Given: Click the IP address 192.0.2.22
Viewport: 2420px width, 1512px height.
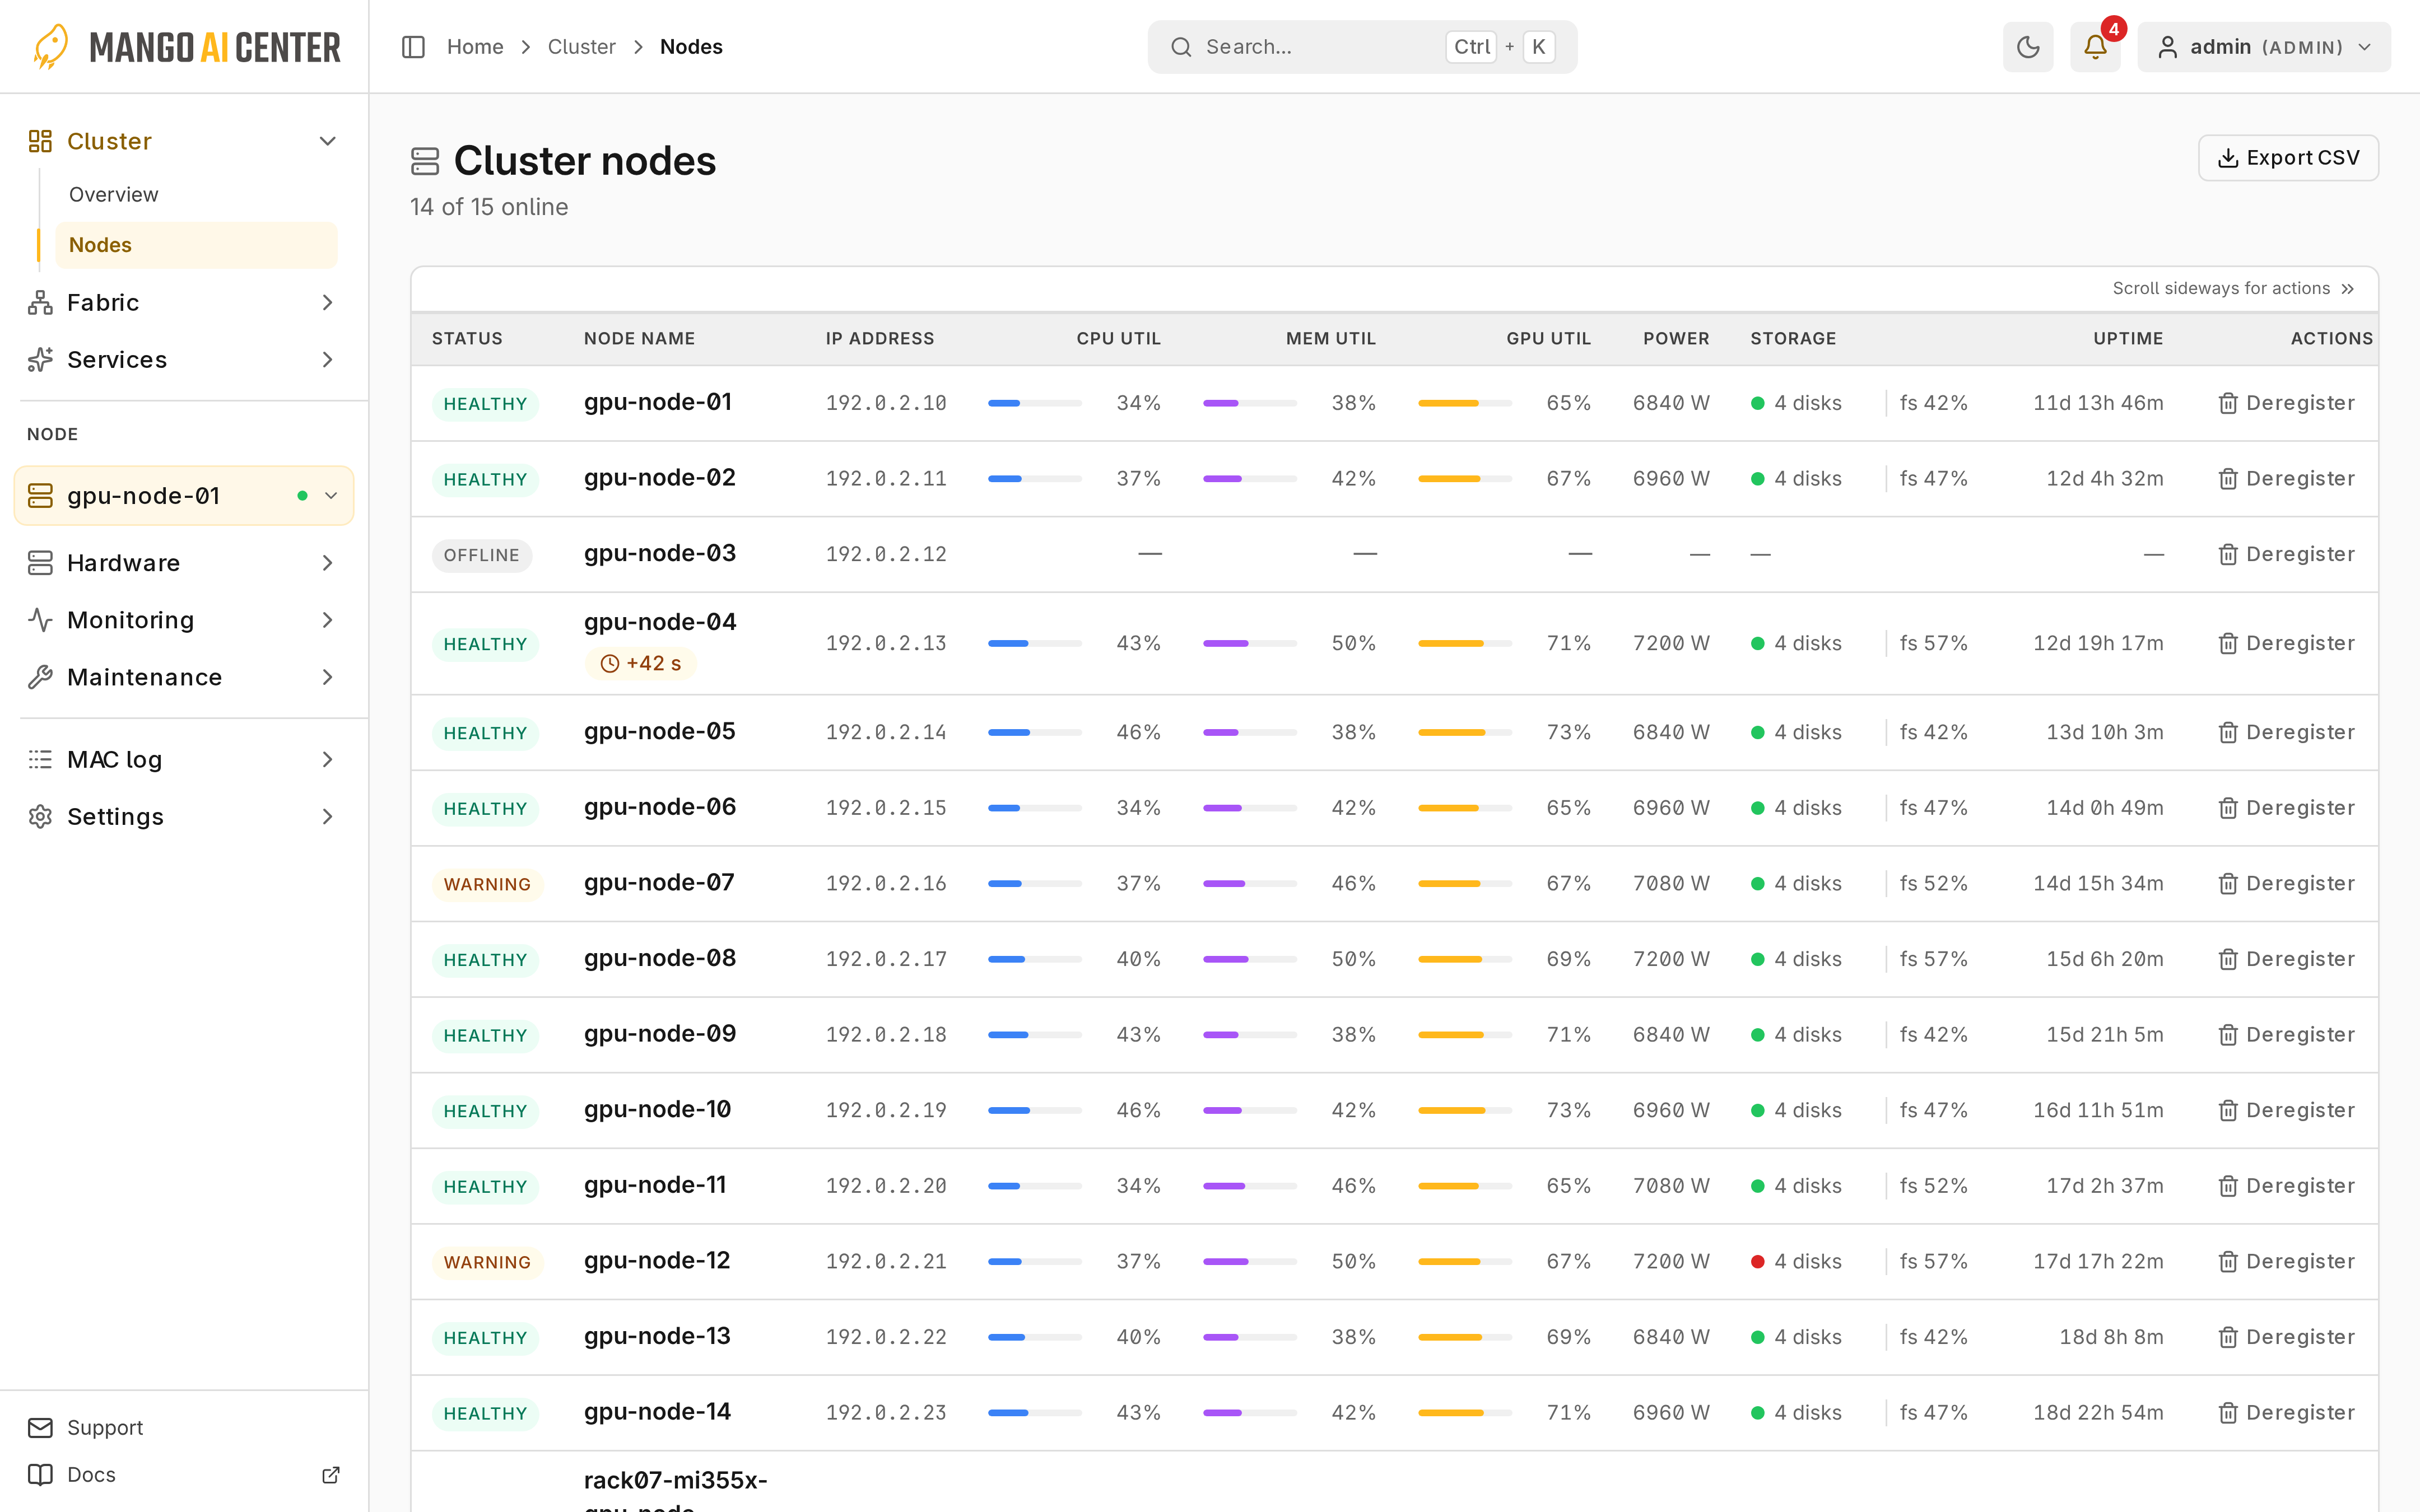Looking at the screenshot, I should (885, 1337).
